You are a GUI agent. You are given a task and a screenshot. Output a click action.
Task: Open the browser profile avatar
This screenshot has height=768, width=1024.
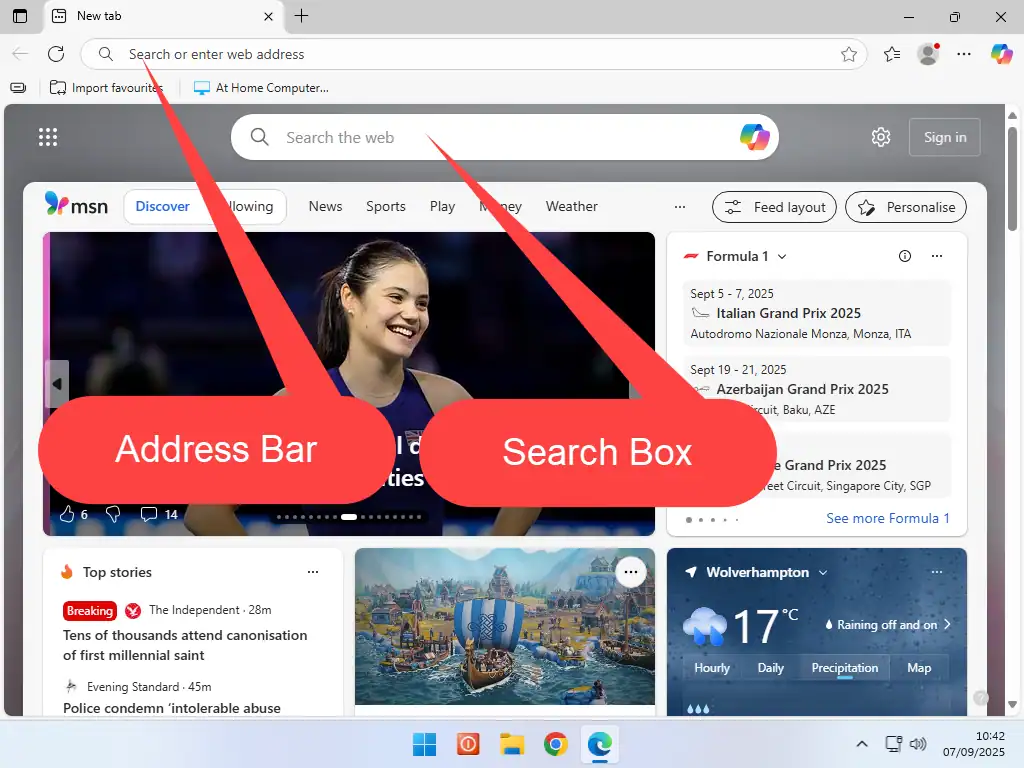pos(928,54)
